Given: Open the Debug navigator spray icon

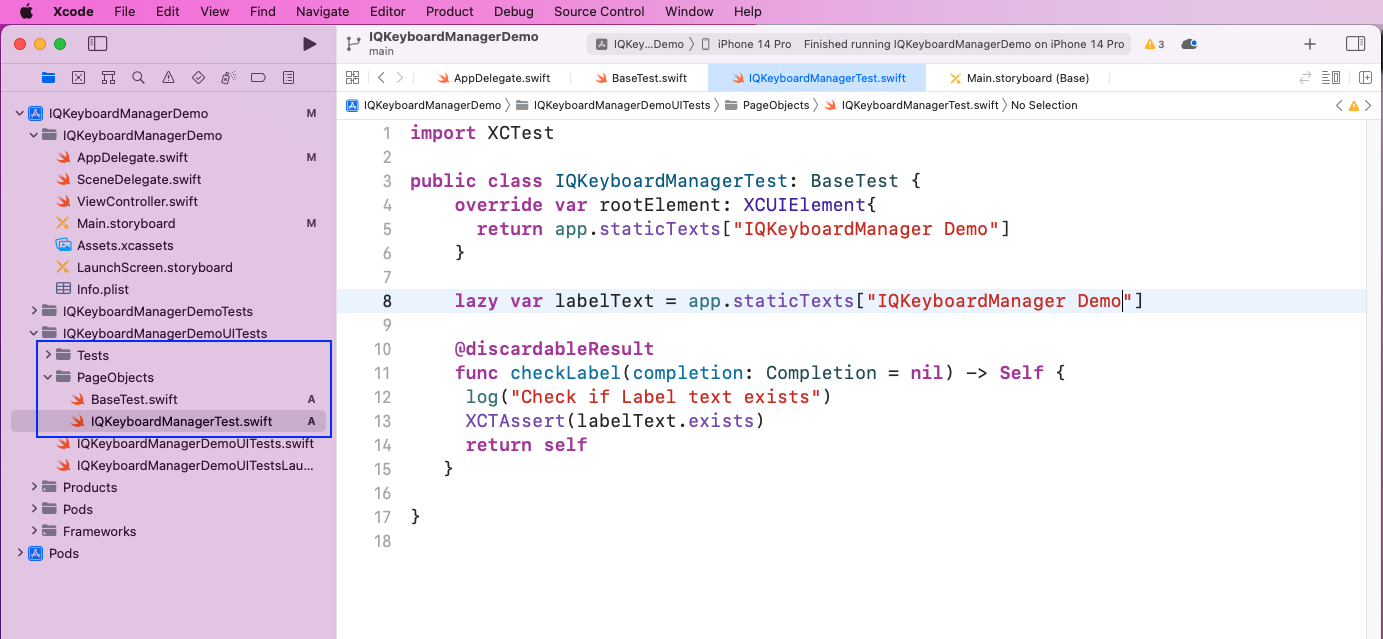Looking at the screenshot, I should pos(228,77).
